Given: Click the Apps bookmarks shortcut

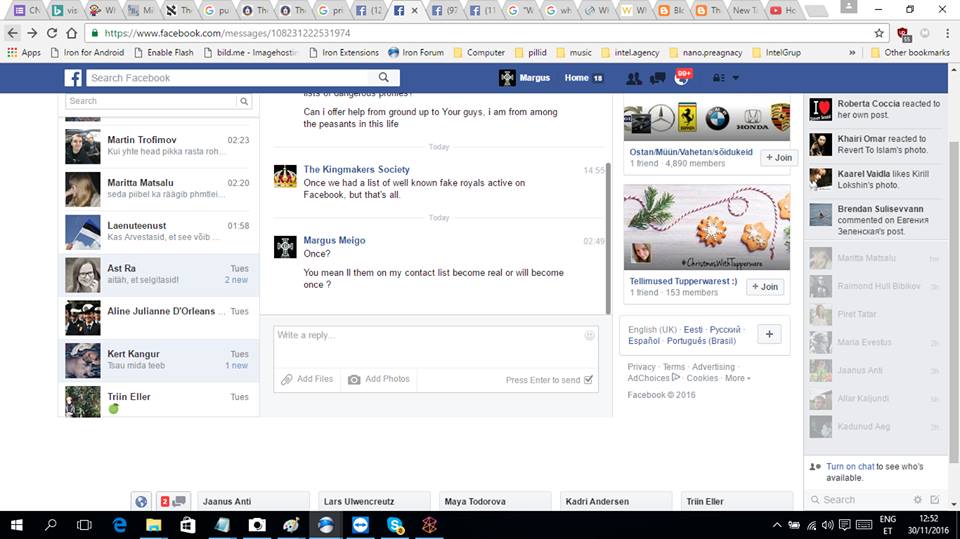Looking at the screenshot, I should pos(24,53).
